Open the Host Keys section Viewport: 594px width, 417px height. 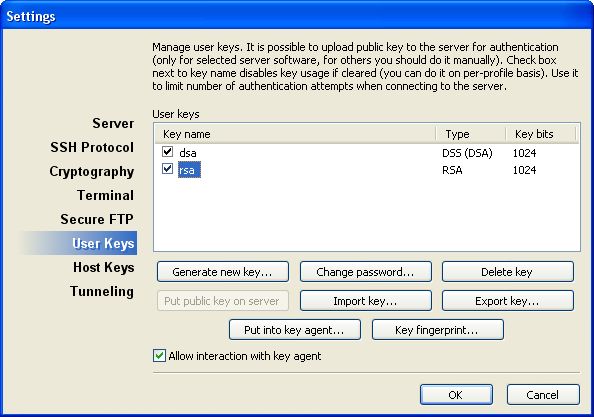[x=104, y=267]
